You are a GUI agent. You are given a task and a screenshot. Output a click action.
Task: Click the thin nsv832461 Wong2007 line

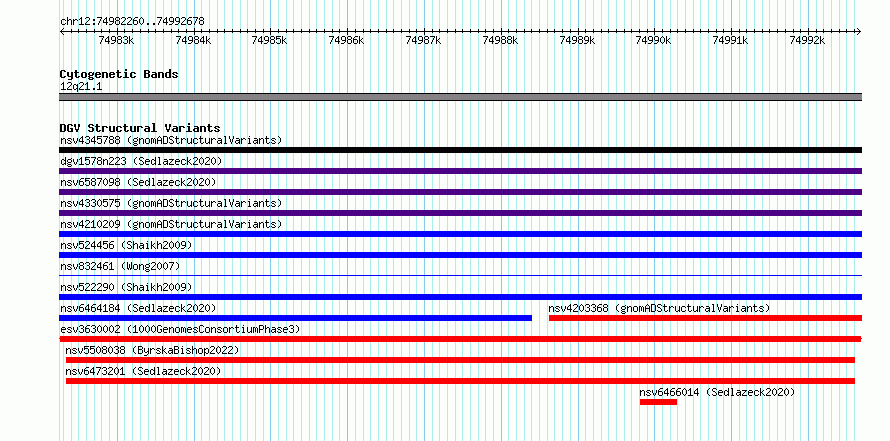tap(460, 276)
